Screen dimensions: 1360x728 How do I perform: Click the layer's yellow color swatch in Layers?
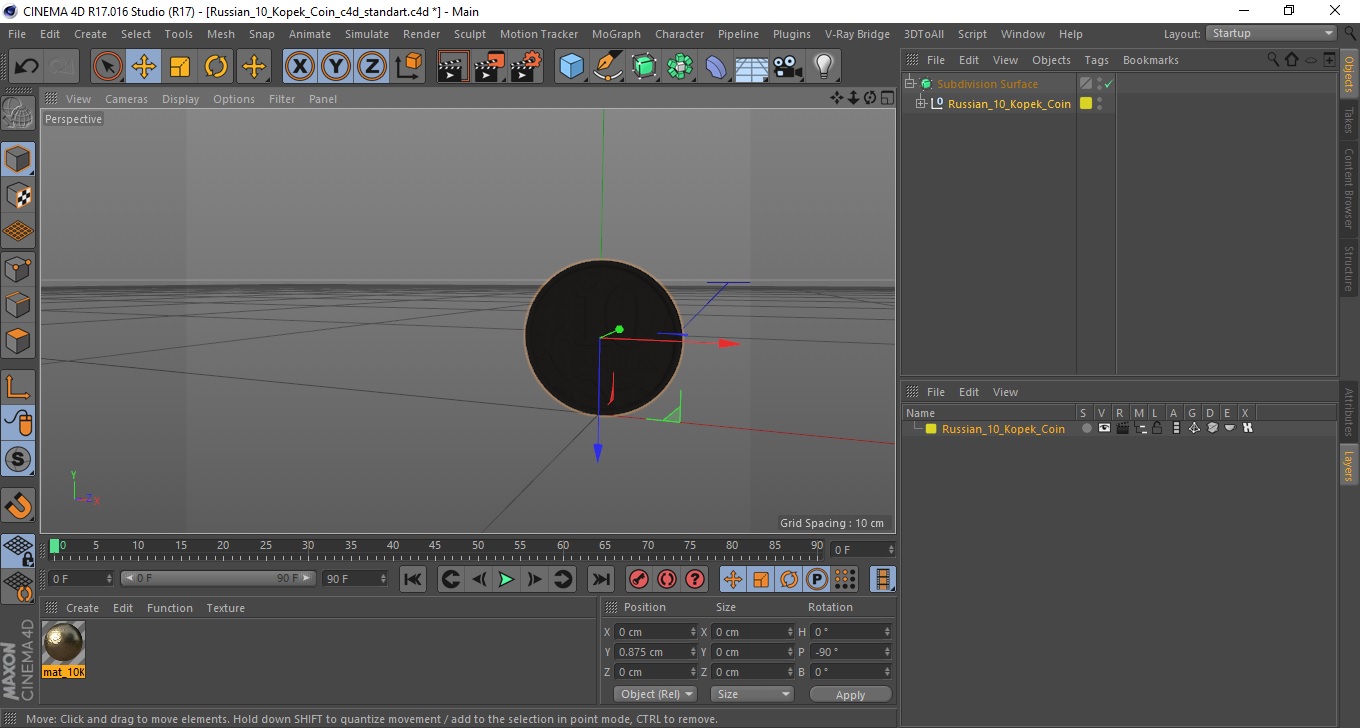(x=931, y=429)
